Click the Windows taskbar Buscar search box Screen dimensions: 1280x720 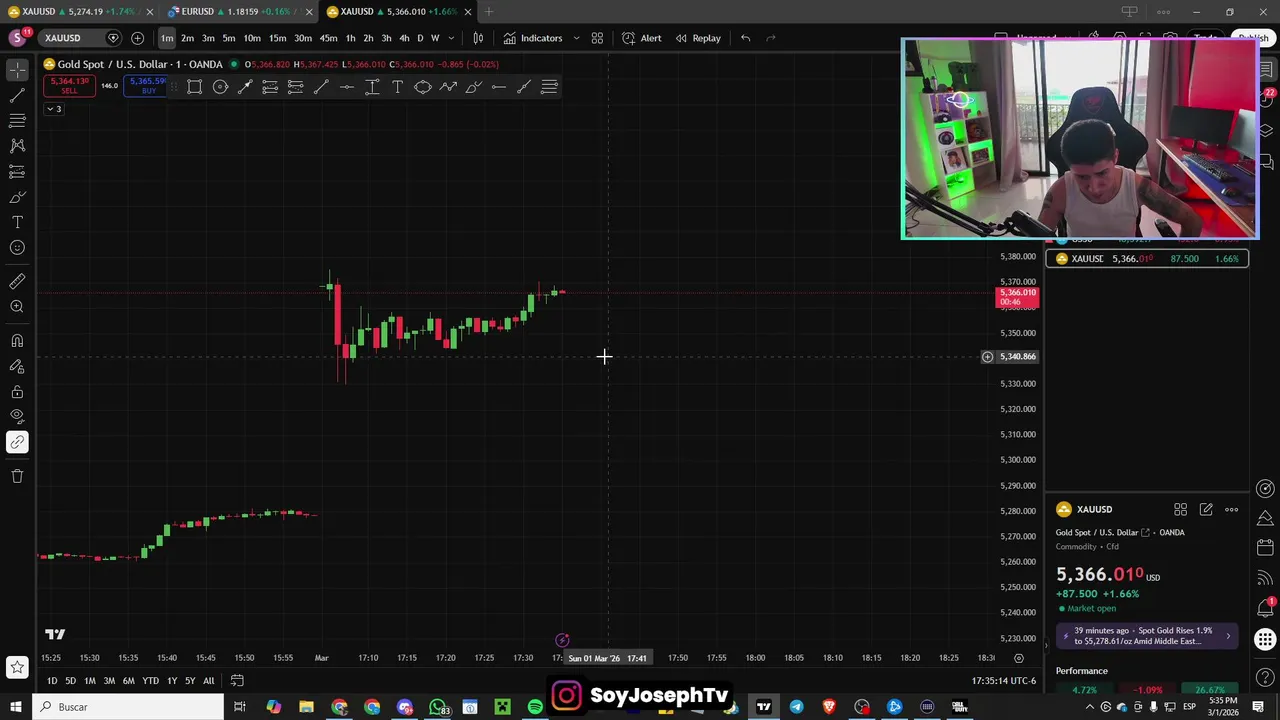coord(128,707)
